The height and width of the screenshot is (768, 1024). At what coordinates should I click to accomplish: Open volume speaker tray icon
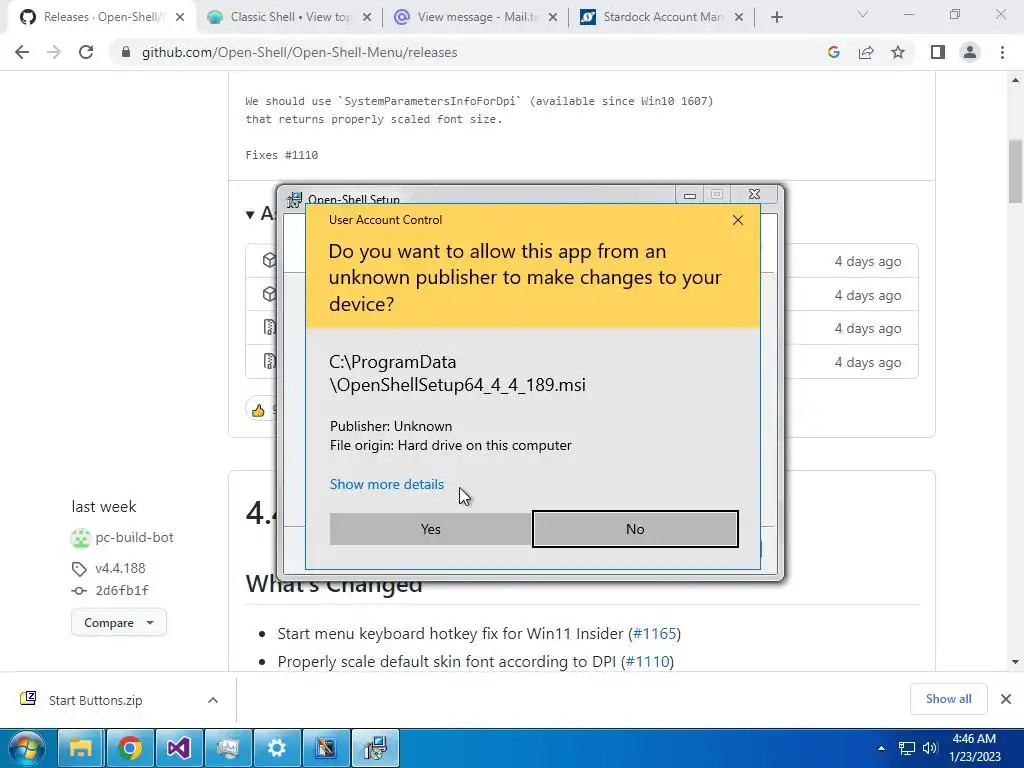pos(930,748)
